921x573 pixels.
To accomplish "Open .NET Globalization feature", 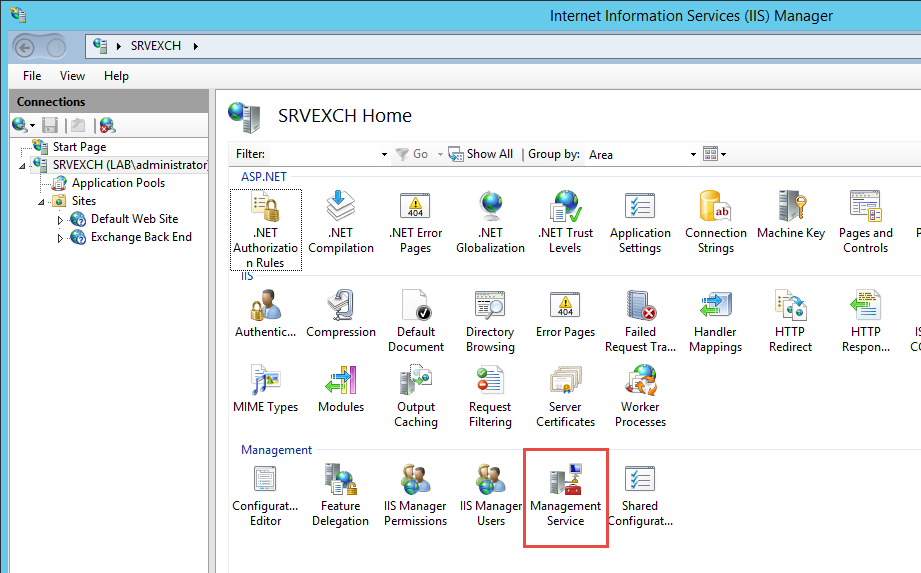I will [490, 223].
